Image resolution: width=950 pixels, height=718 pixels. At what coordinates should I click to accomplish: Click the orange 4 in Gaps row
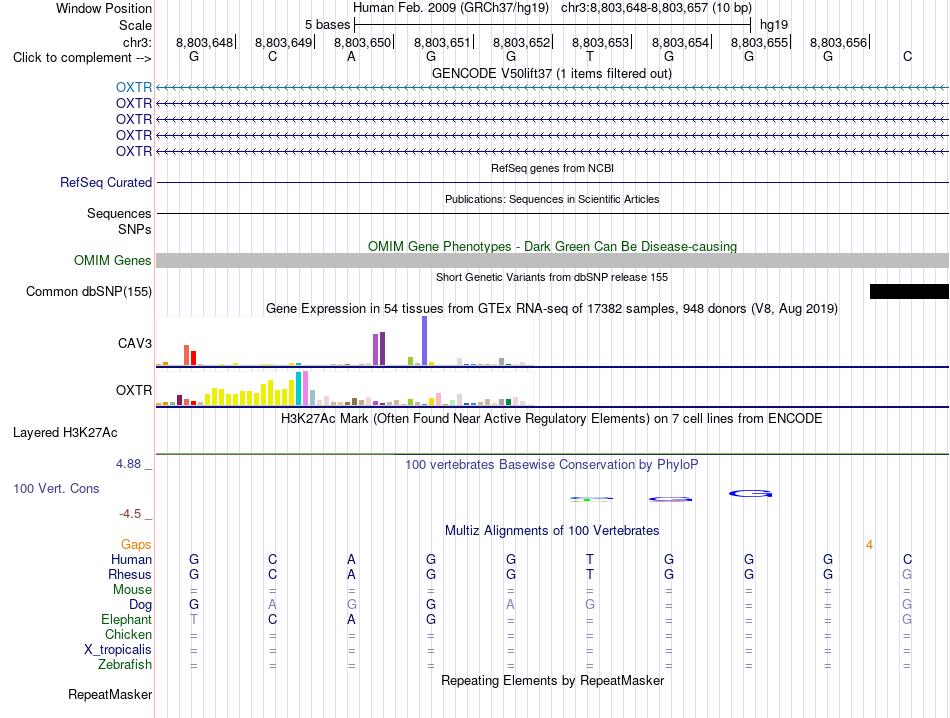pos(869,545)
